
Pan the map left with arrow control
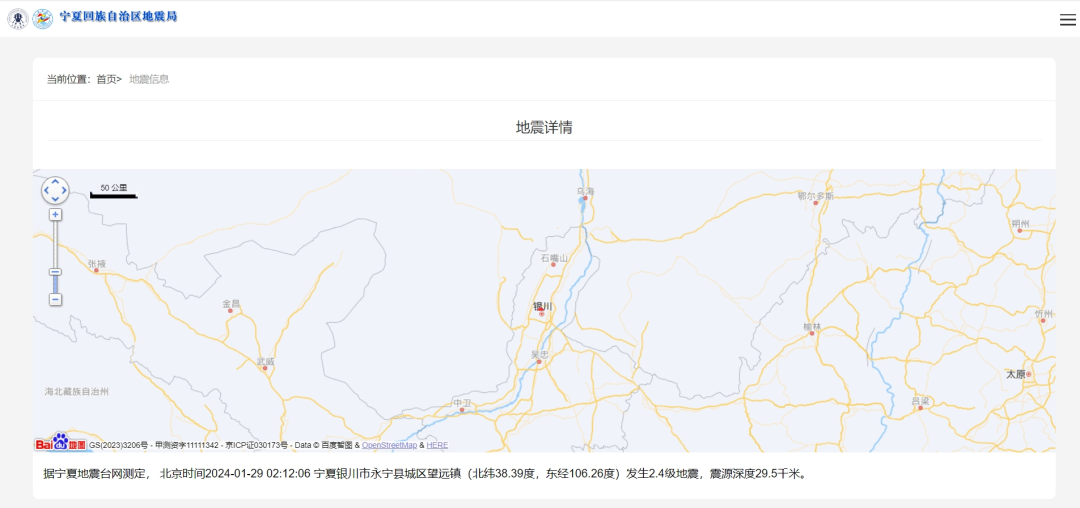pos(46,190)
